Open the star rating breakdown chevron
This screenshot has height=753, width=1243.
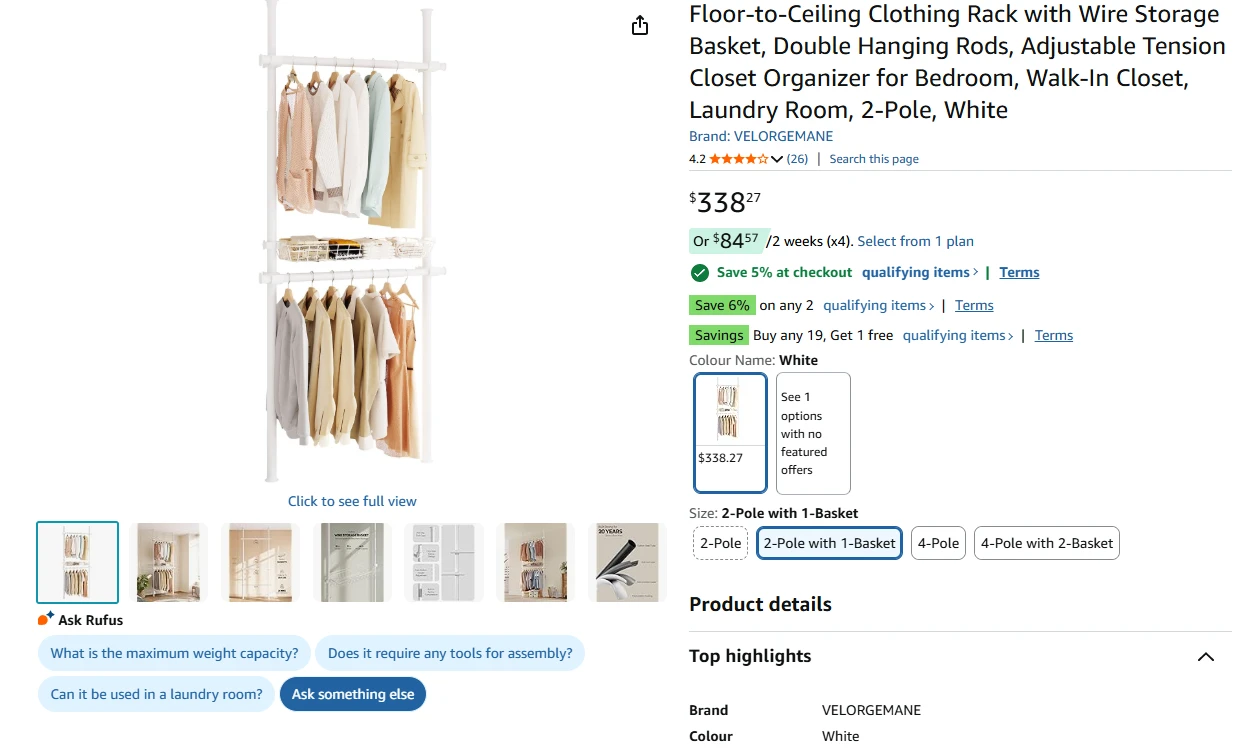[x=777, y=159]
